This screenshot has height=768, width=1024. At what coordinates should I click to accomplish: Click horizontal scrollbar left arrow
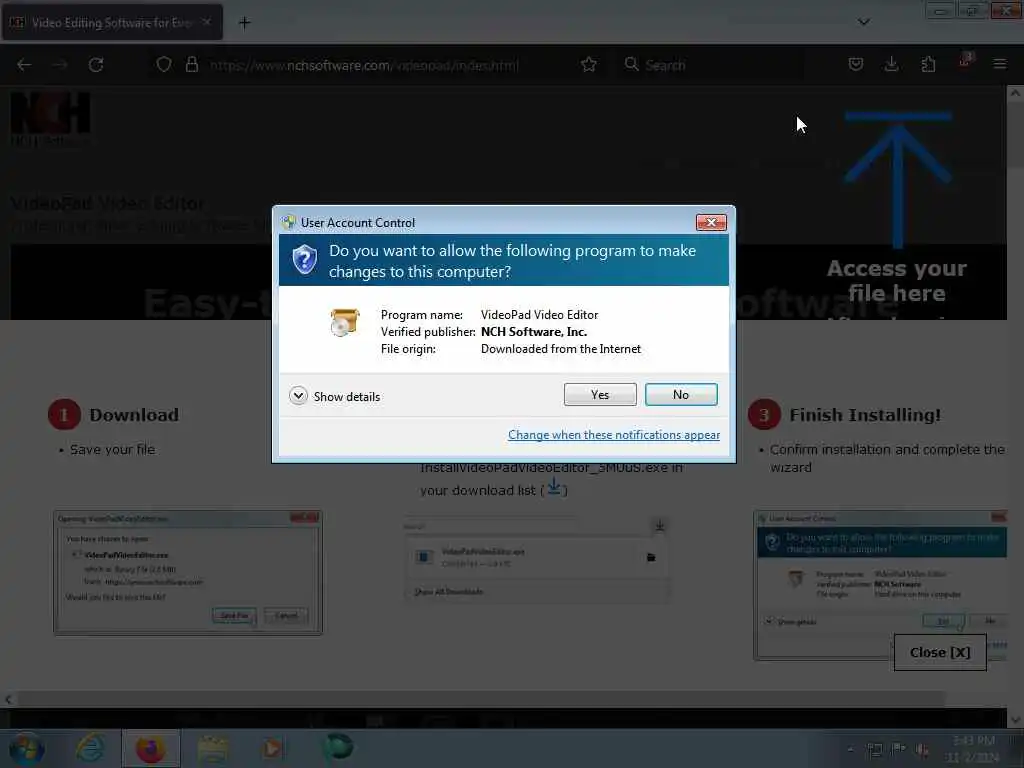pos(8,699)
